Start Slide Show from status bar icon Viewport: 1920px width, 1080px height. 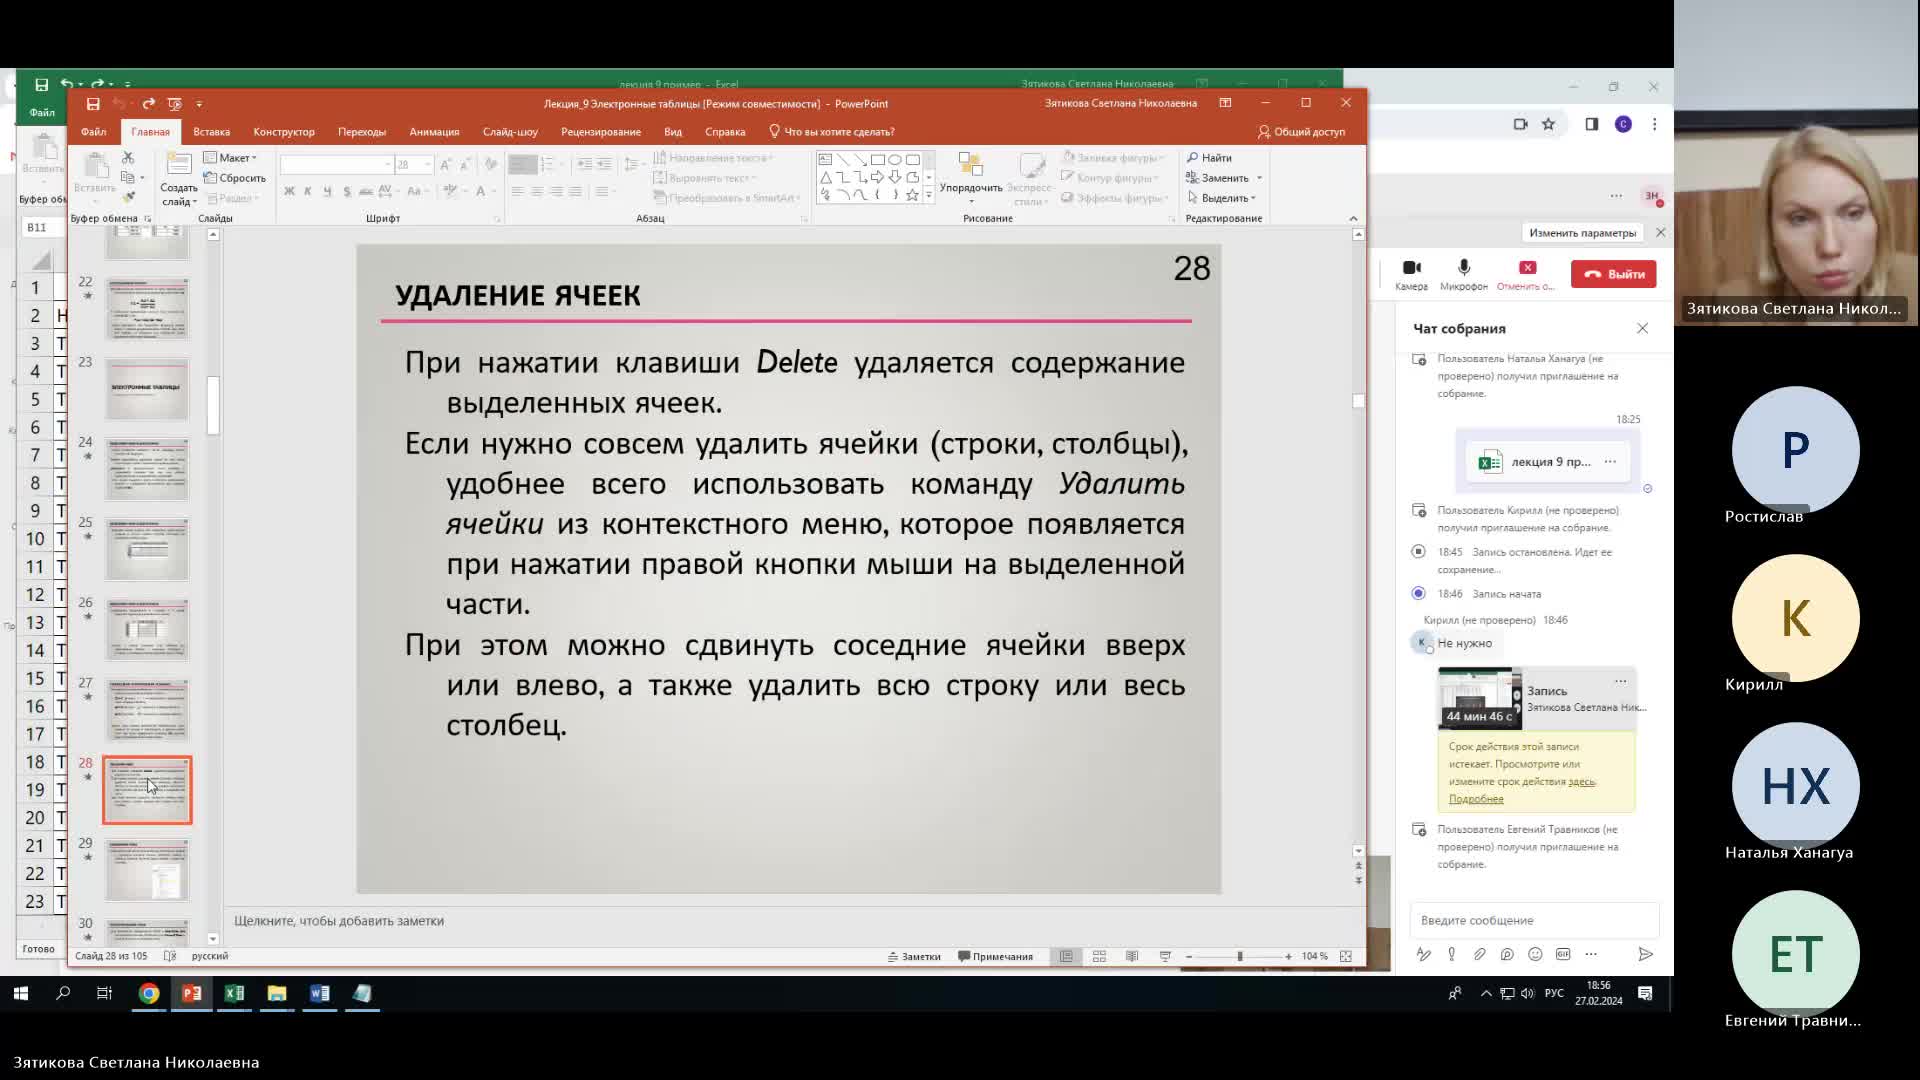(x=1165, y=957)
